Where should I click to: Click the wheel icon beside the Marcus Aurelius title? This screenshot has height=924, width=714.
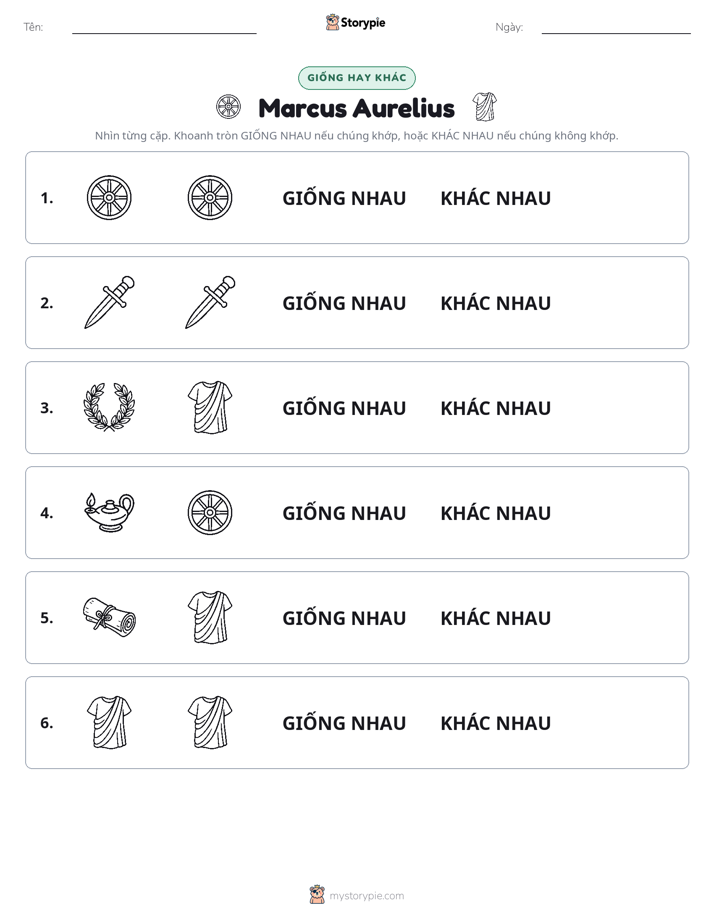(228, 107)
